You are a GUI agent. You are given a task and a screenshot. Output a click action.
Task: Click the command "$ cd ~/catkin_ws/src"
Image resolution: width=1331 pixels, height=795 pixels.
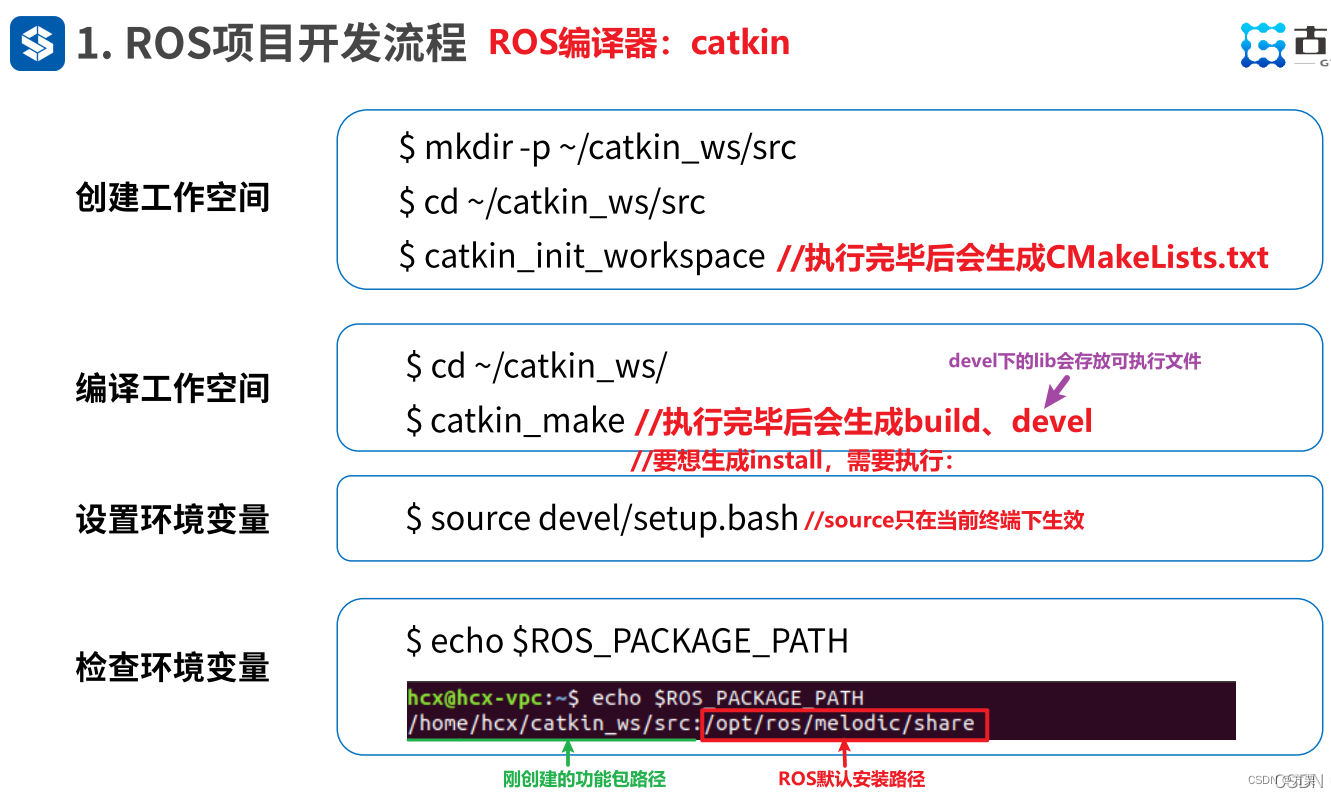552,202
